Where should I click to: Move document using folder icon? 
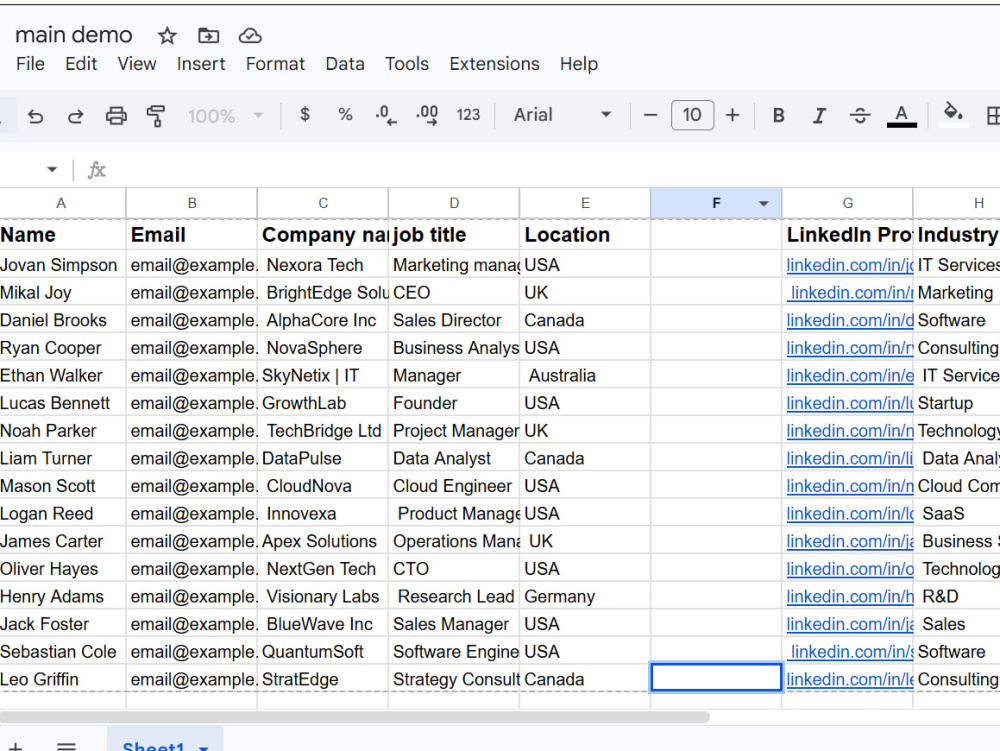pyautogui.click(x=208, y=36)
